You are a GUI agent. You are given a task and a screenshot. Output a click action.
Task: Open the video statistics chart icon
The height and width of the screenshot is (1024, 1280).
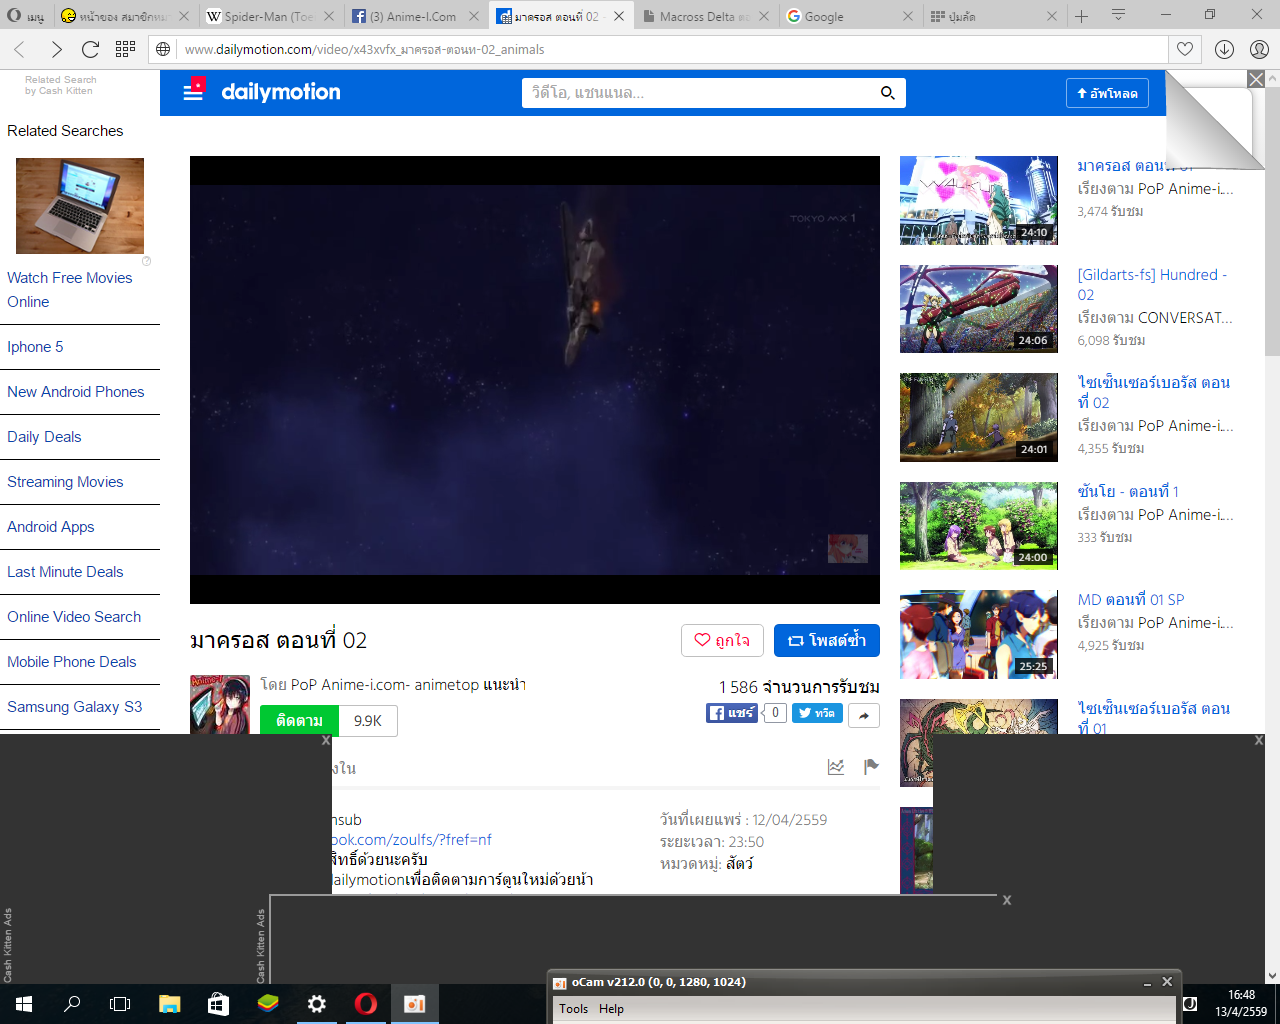click(836, 767)
